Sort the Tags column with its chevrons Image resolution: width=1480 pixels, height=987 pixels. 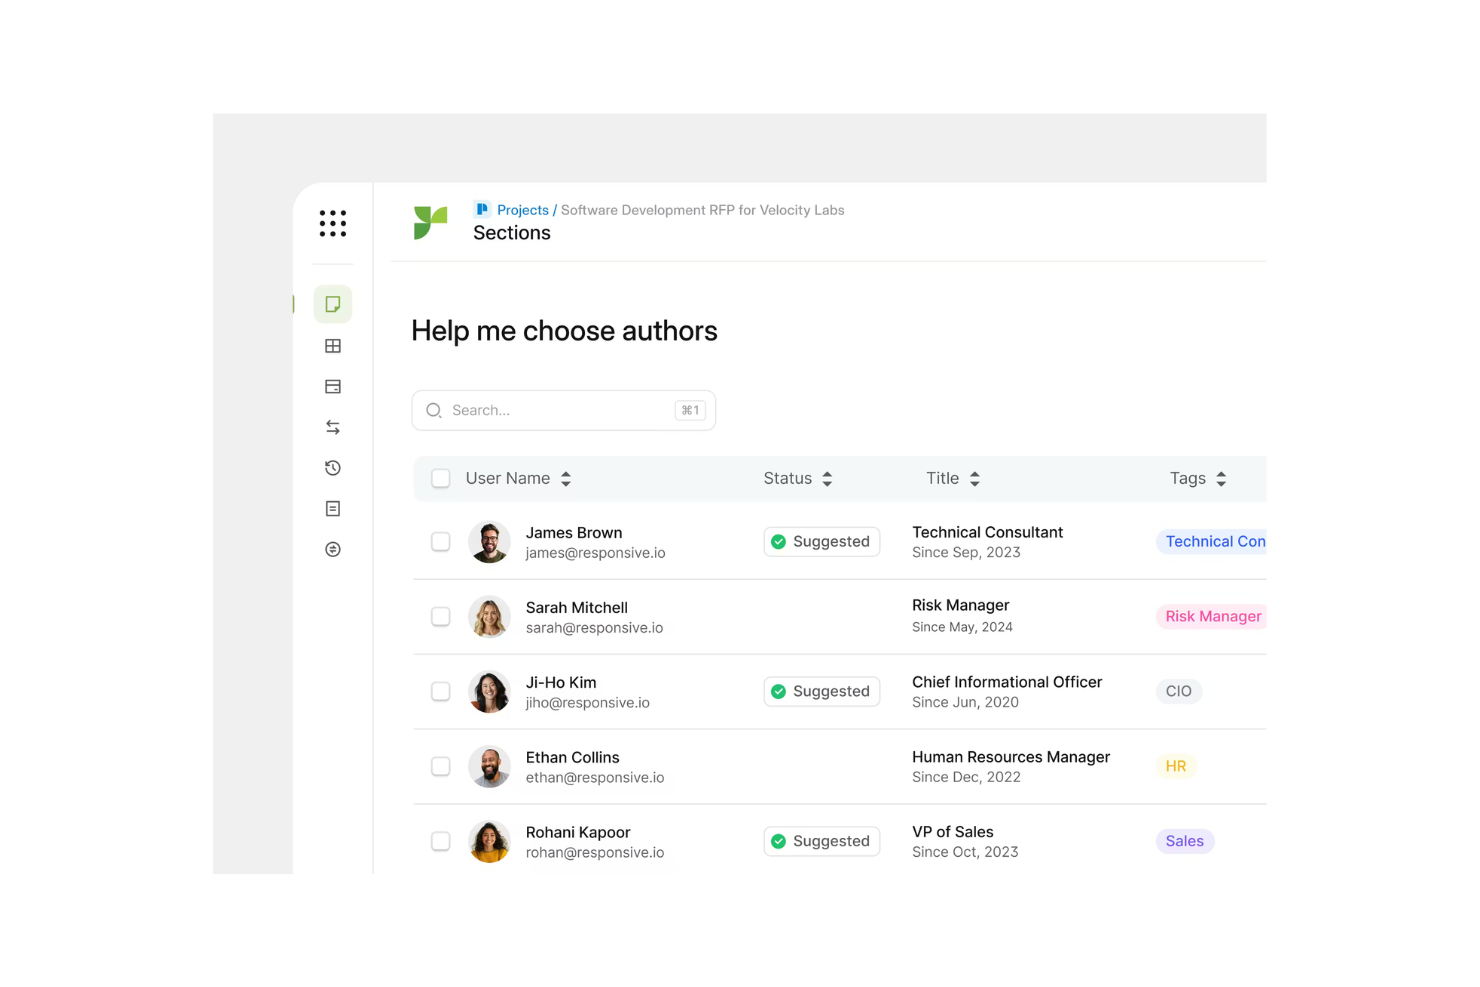(x=1222, y=478)
